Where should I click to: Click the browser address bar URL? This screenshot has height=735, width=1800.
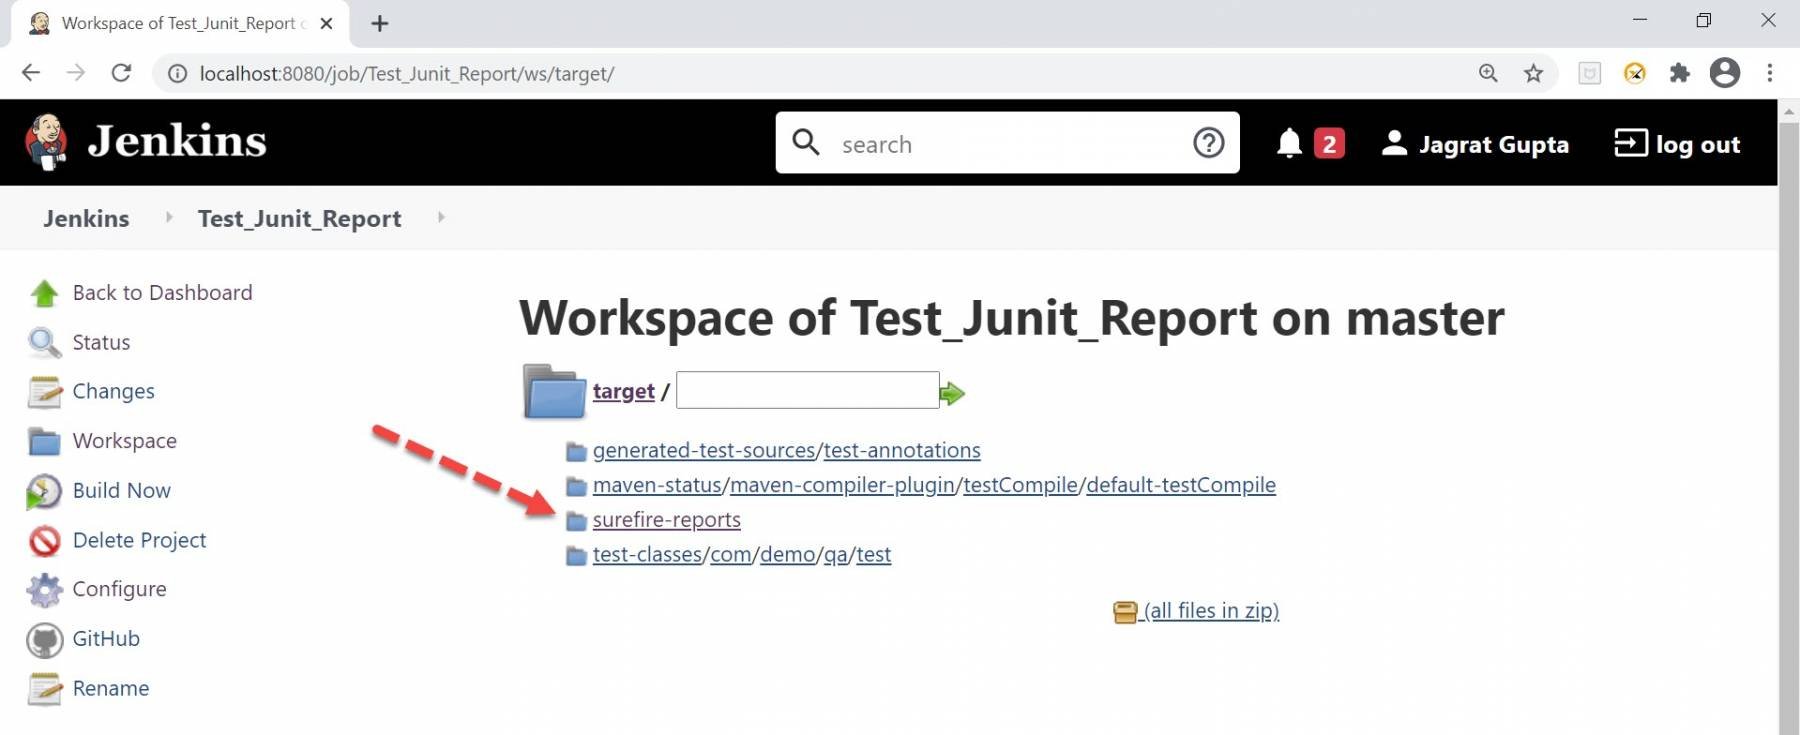coord(406,73)
